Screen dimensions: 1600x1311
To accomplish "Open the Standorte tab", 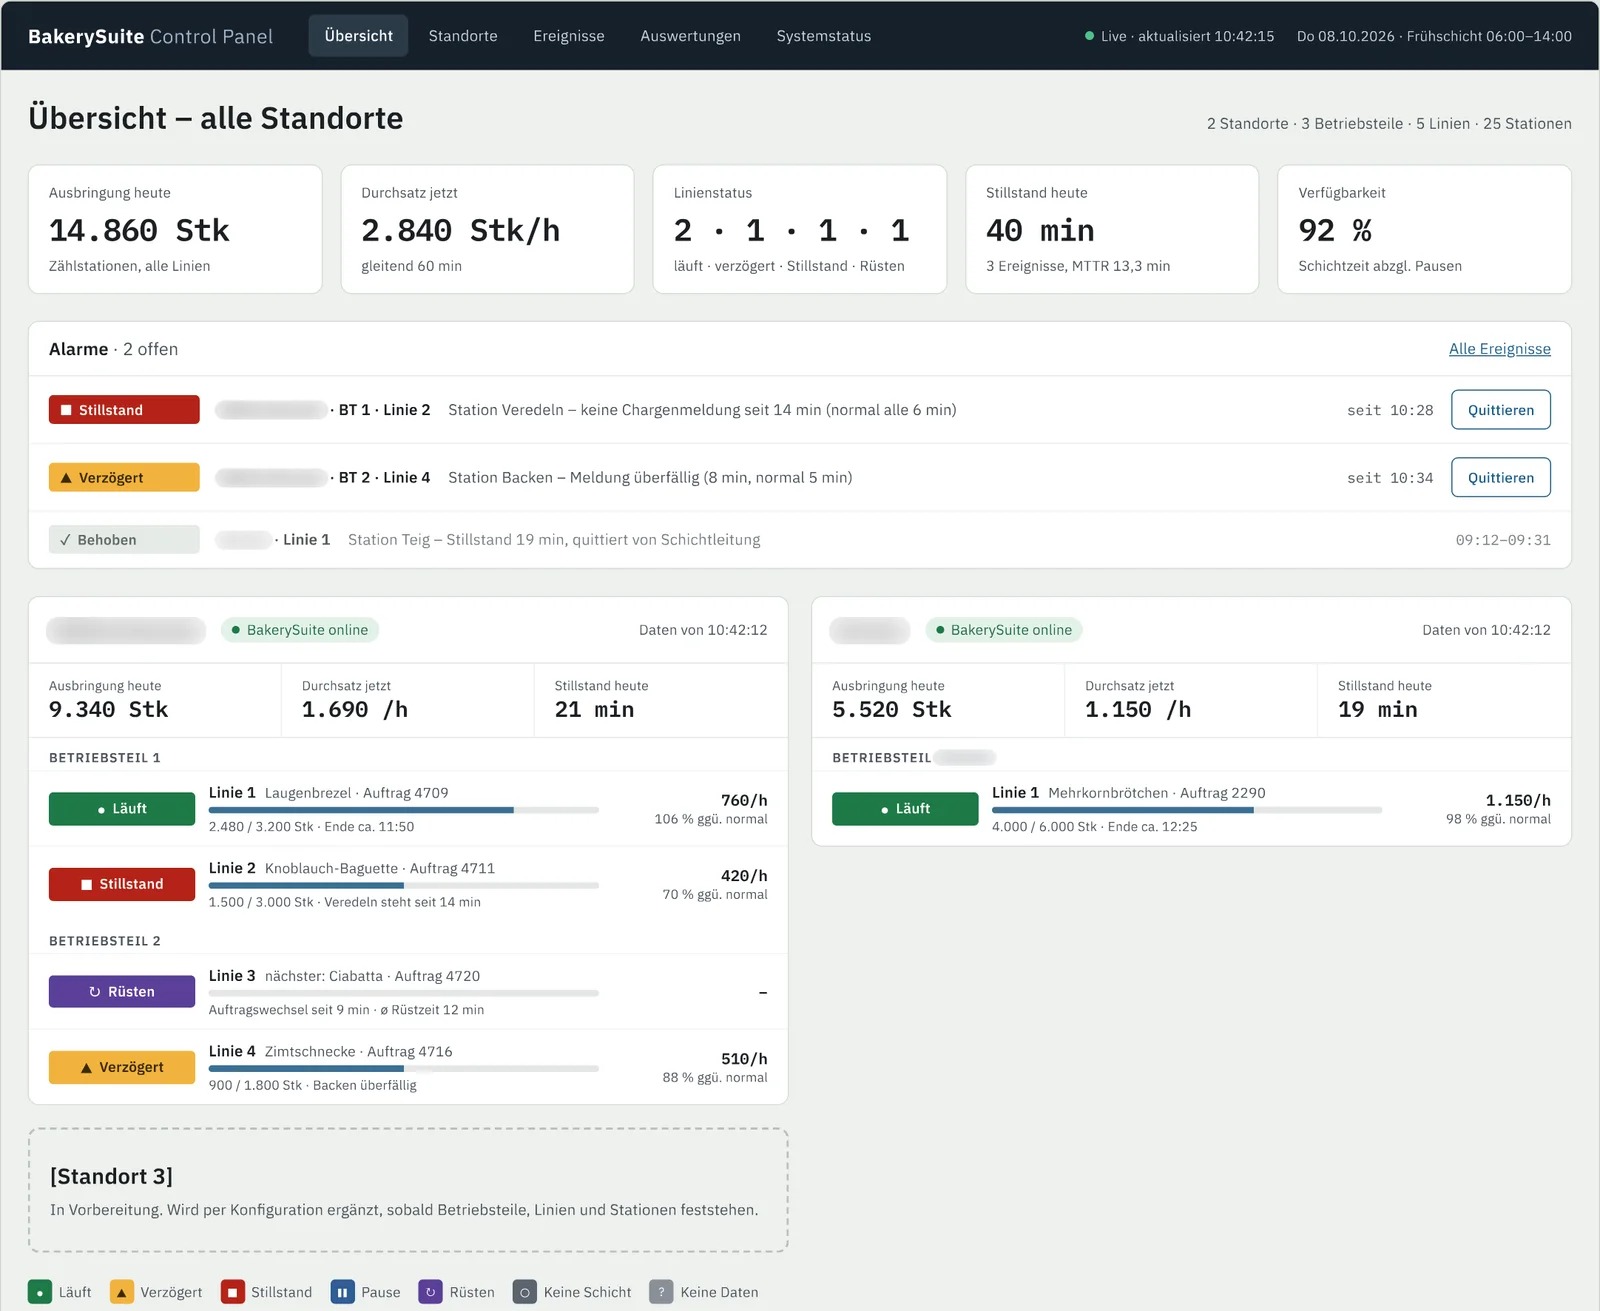I will [463, 36].
